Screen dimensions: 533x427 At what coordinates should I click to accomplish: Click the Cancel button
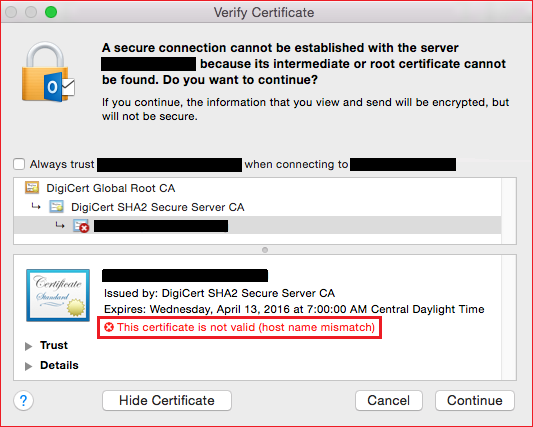coord(389,400)
